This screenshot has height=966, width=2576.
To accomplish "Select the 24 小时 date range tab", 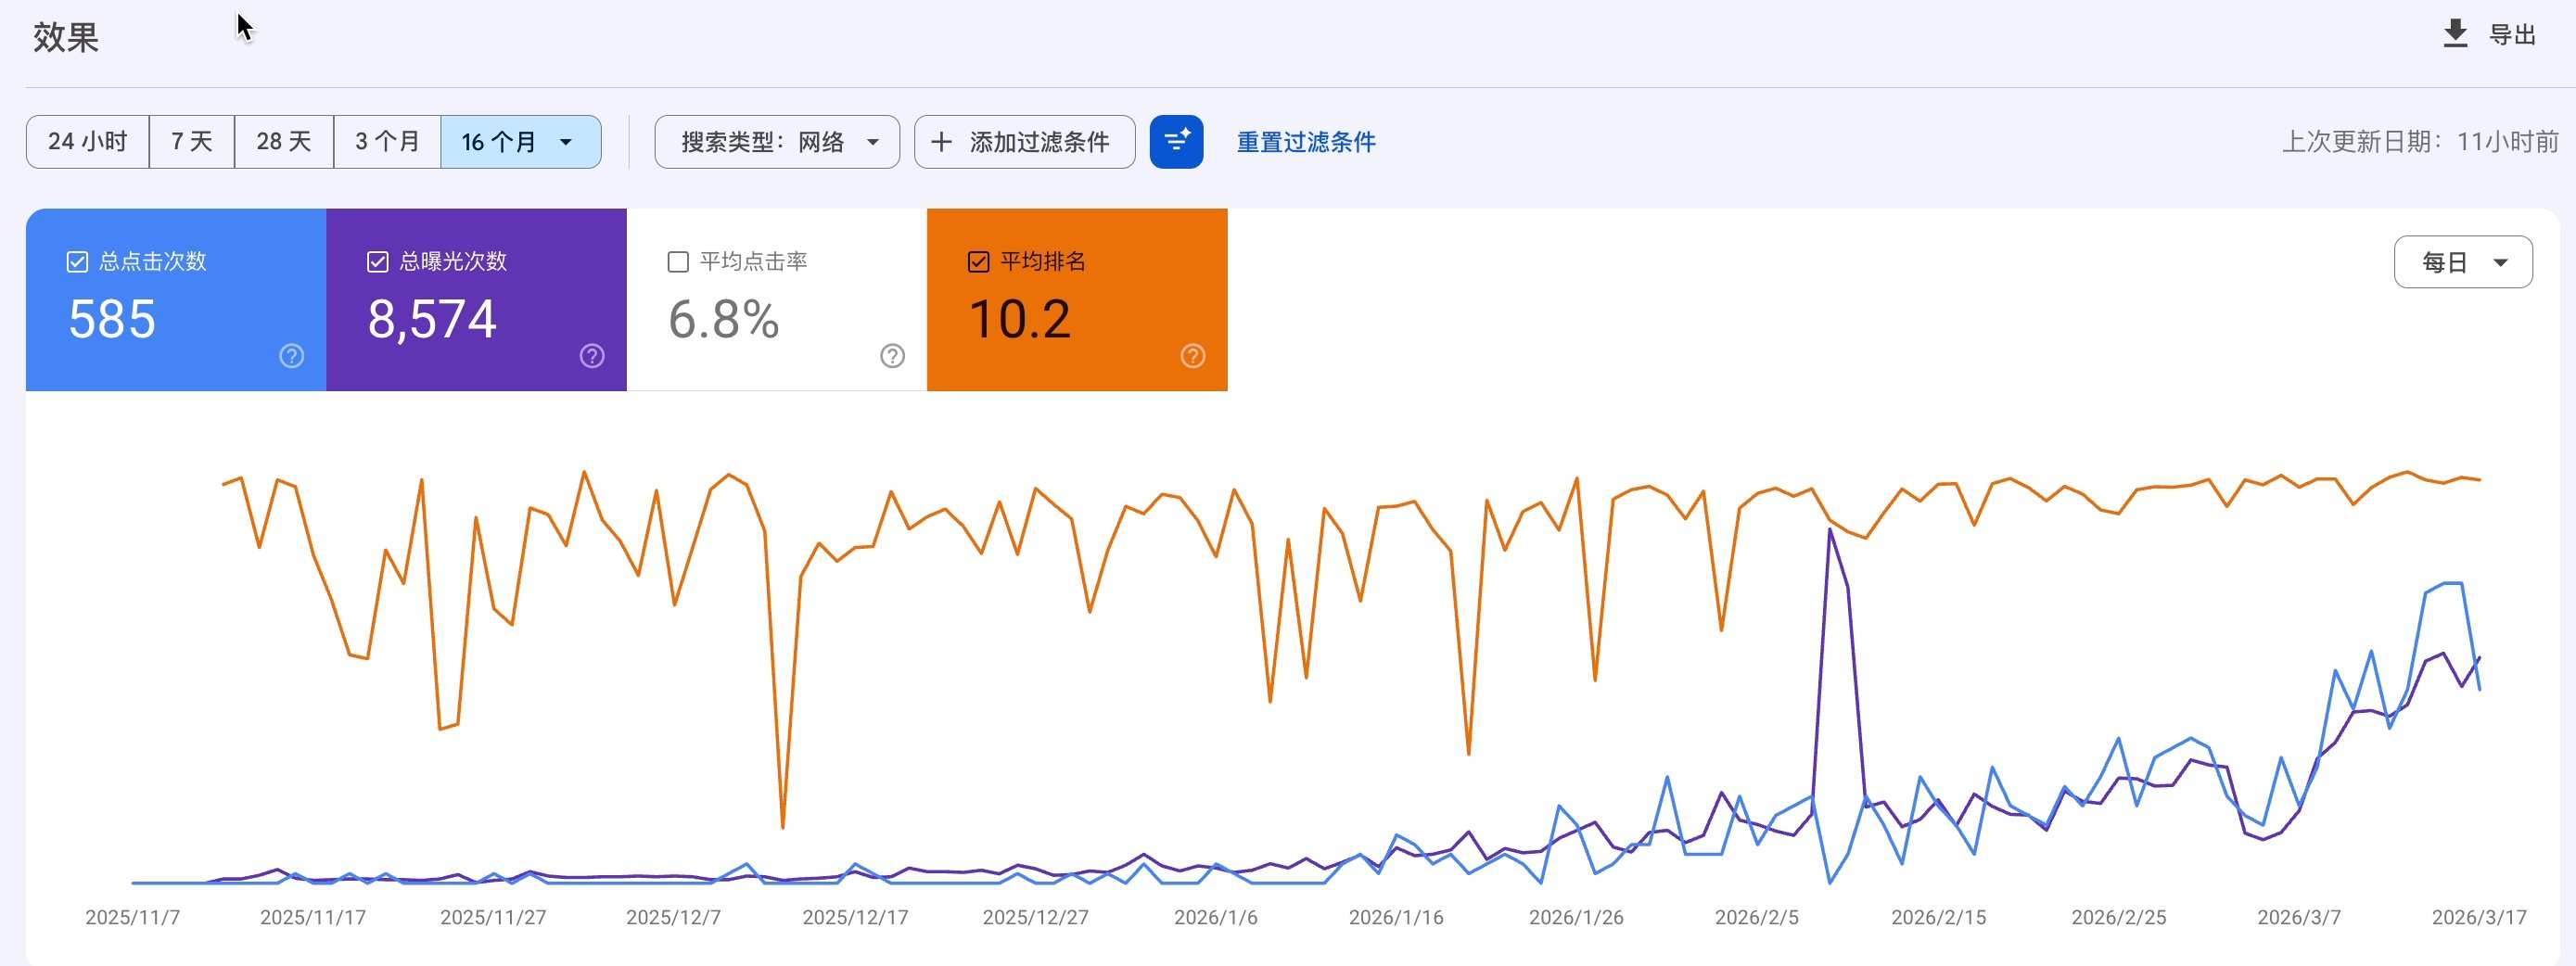I will point(88,142).
